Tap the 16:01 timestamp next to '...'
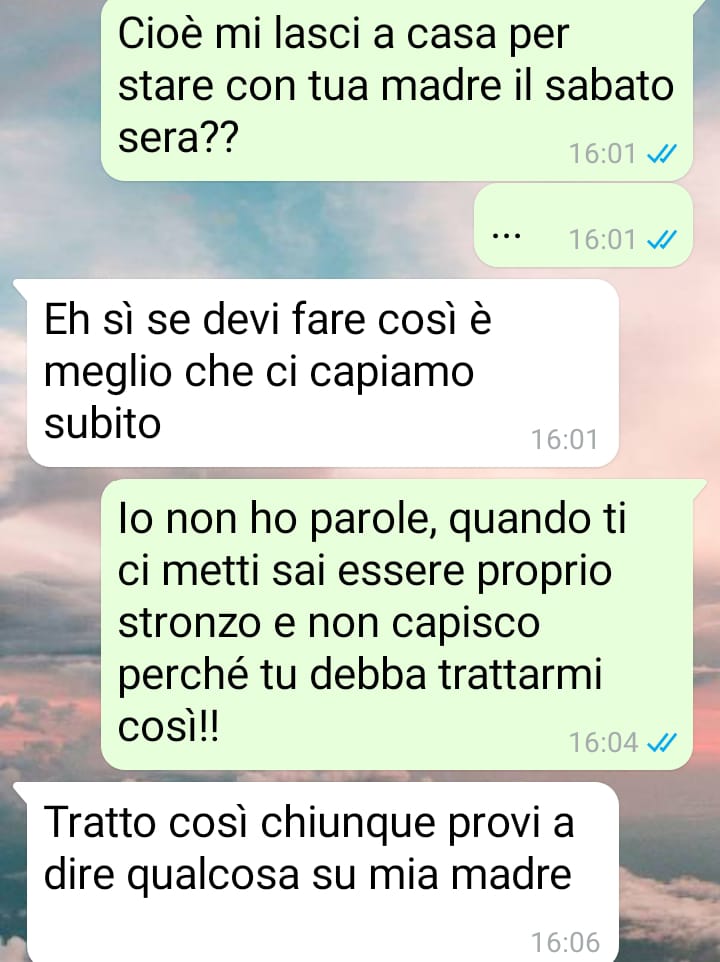720x962 pixels. pyautogui.click(x=602, y=239)
